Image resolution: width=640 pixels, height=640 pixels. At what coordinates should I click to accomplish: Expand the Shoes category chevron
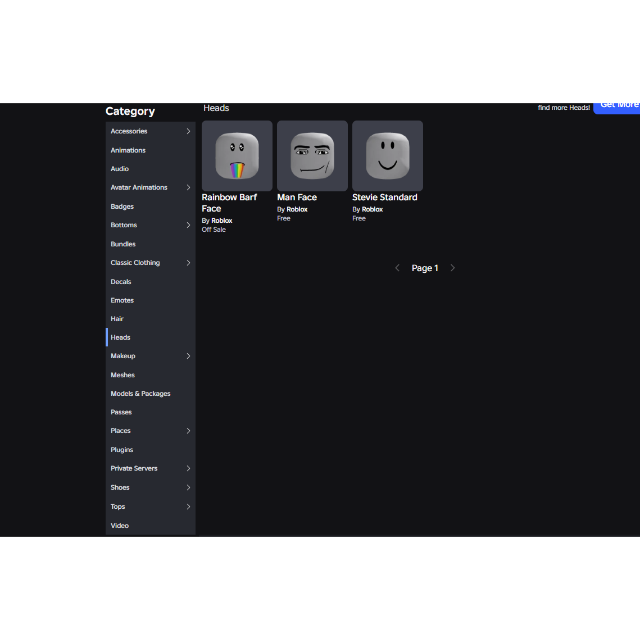[x=188, y=487]
